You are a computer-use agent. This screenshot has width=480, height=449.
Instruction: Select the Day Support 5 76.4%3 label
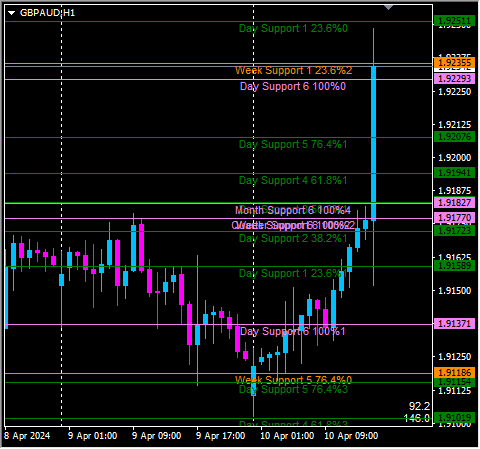pos(293,389)
